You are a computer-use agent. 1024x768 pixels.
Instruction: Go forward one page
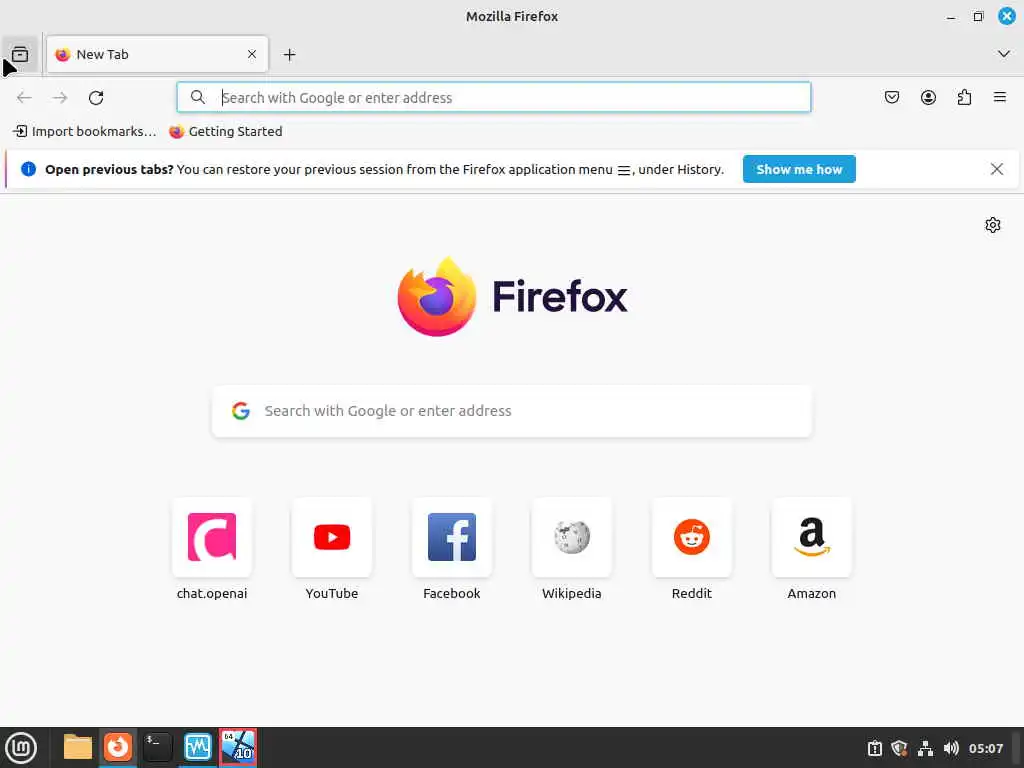60,97
